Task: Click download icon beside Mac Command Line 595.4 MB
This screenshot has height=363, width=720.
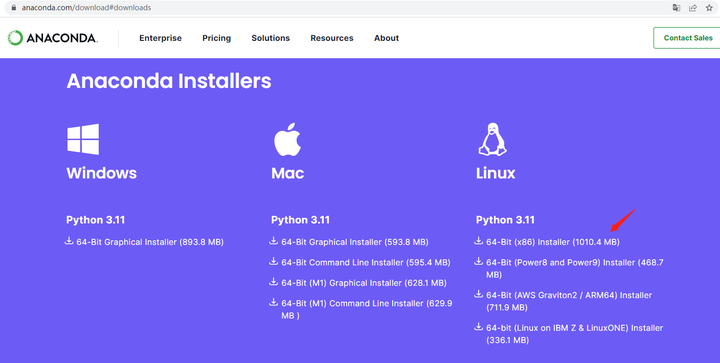Action: pos(273,261)
